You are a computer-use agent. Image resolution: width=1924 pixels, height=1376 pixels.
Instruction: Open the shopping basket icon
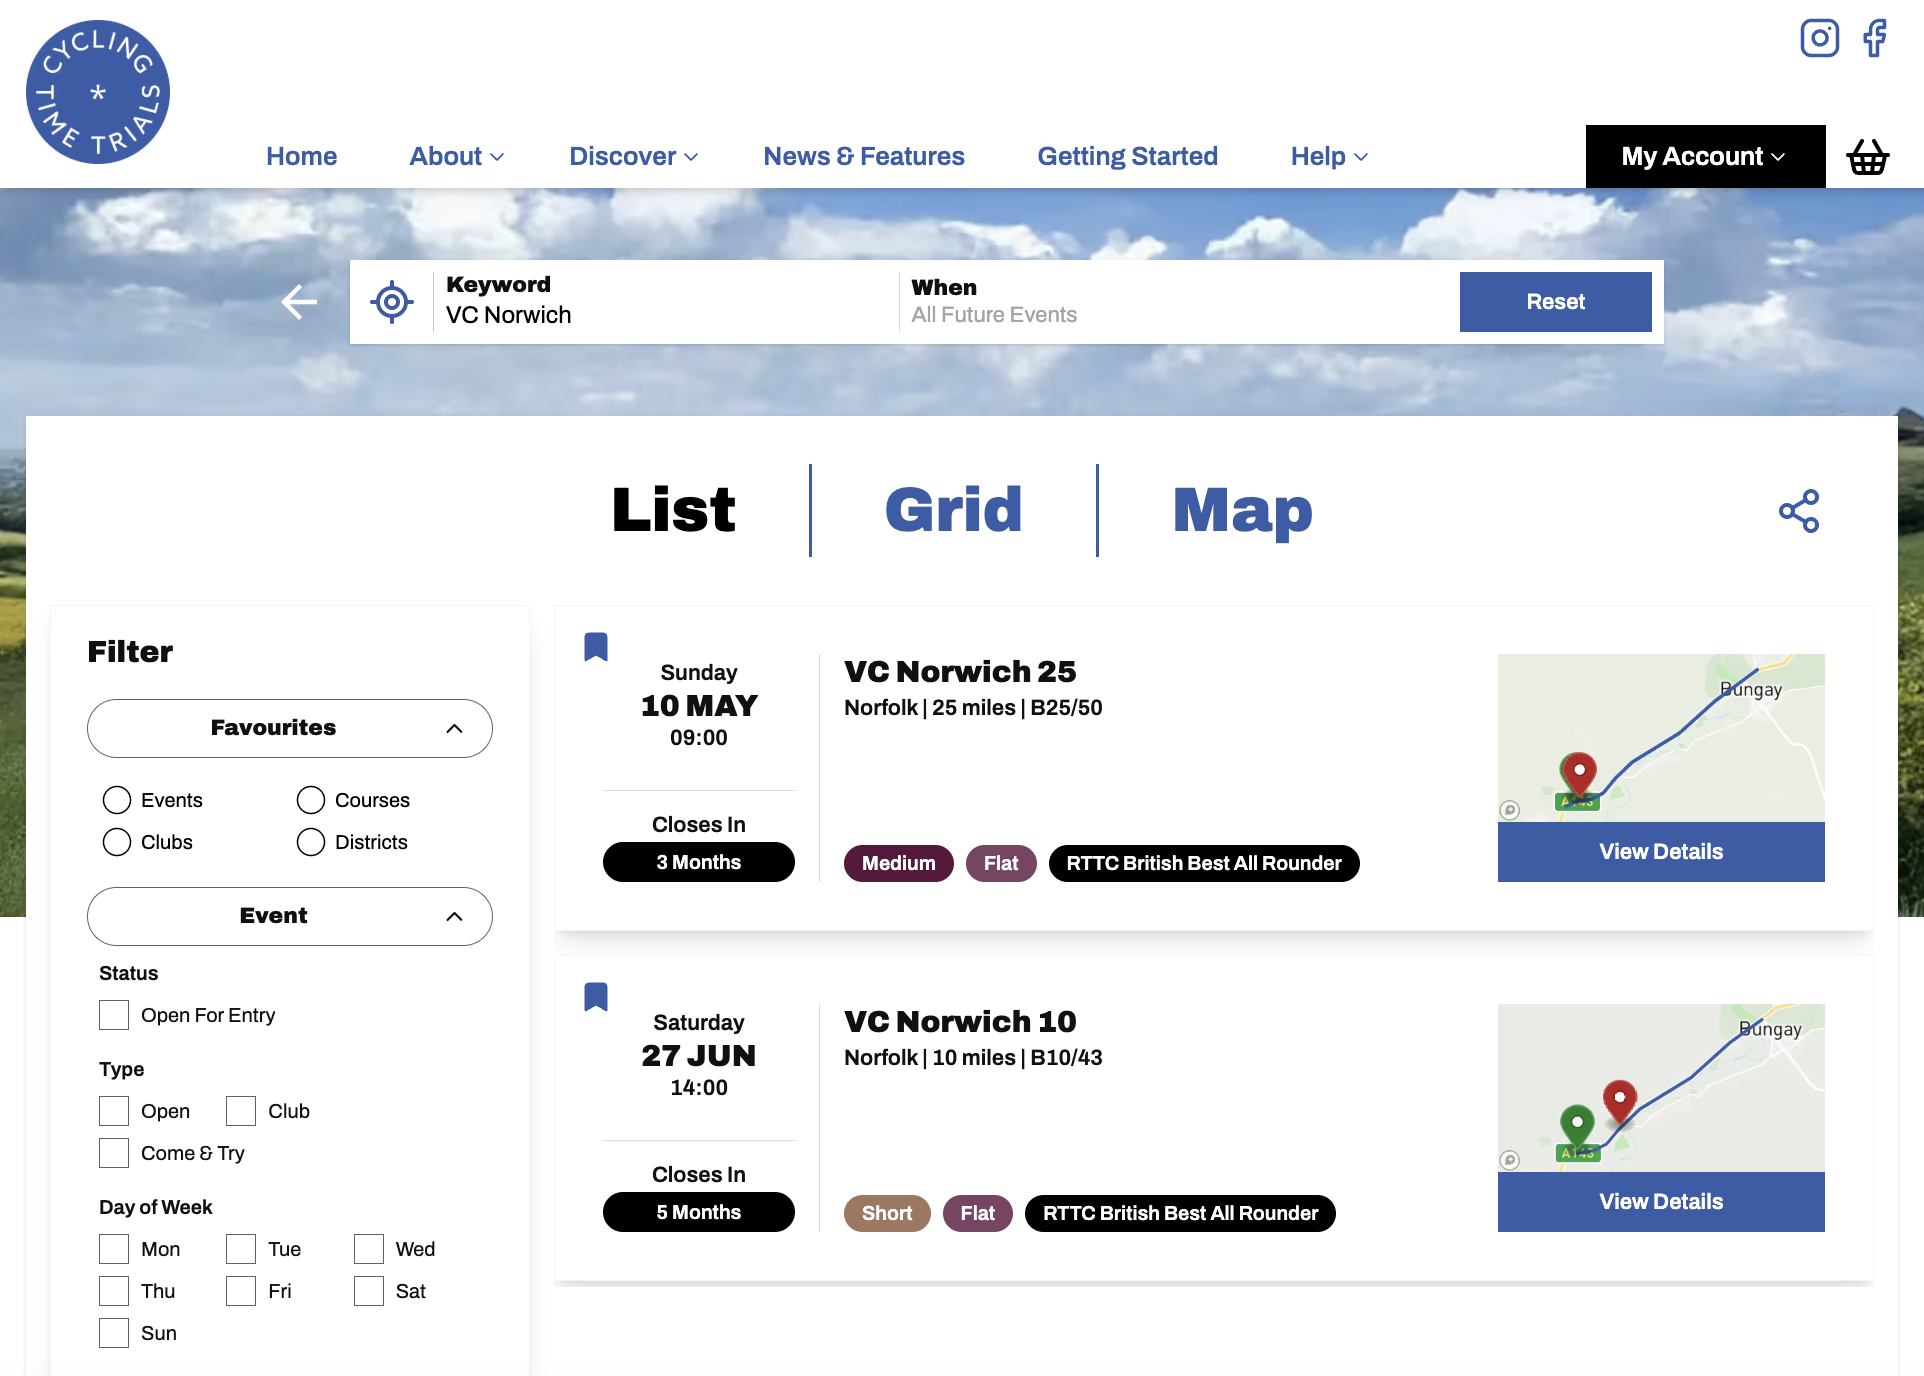pos(1867,157)
